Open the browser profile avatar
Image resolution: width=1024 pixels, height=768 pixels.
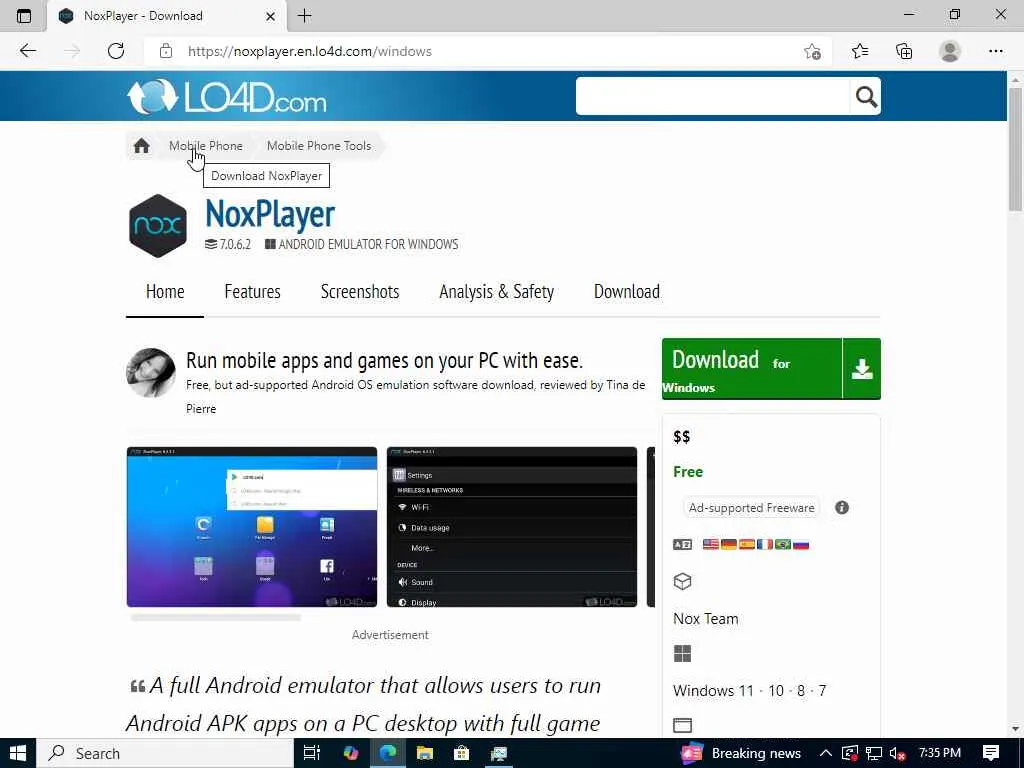(950, 51)
